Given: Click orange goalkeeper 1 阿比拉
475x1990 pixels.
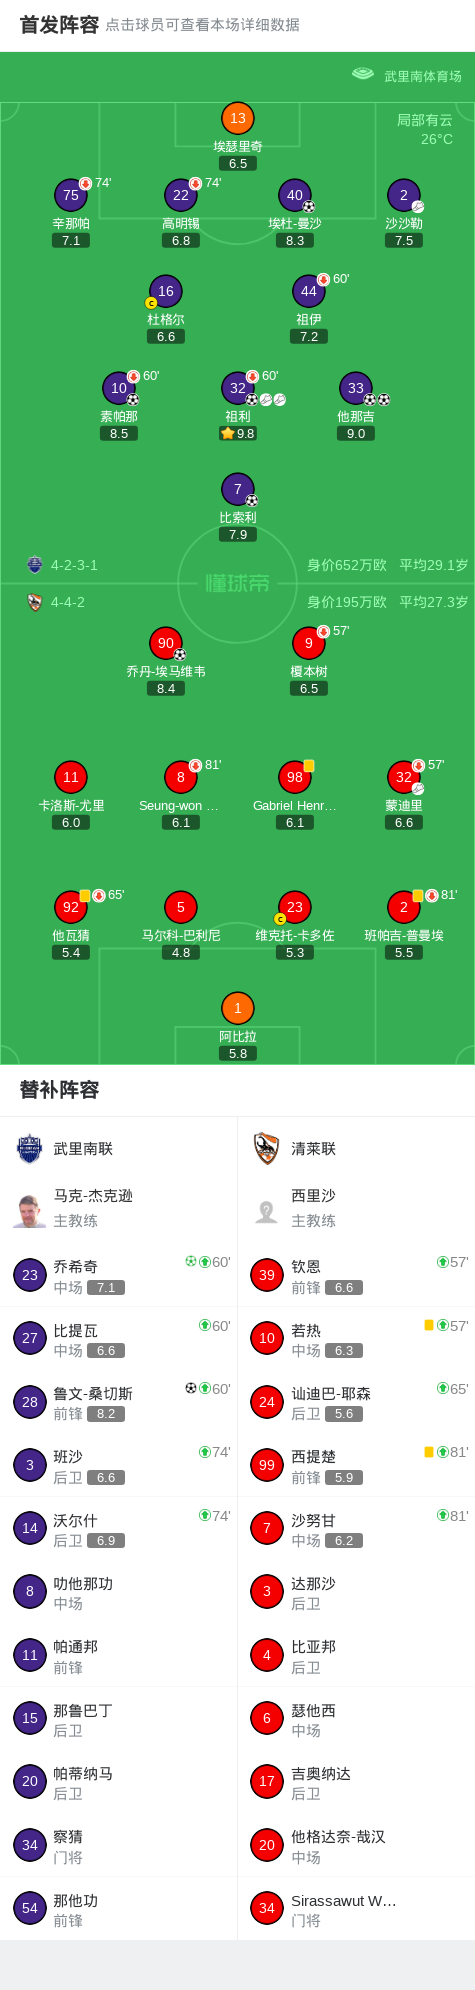Looking at the screenshot, I should click(238, 1008).
